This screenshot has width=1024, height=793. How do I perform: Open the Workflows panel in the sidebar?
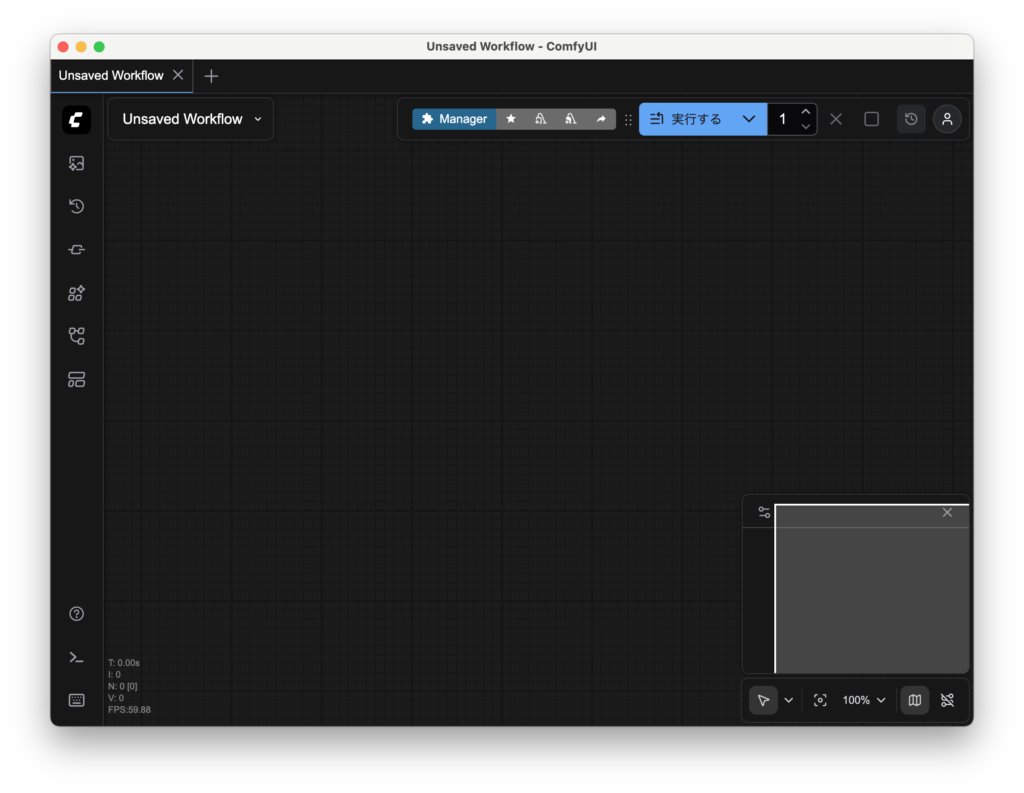point(76,336)
